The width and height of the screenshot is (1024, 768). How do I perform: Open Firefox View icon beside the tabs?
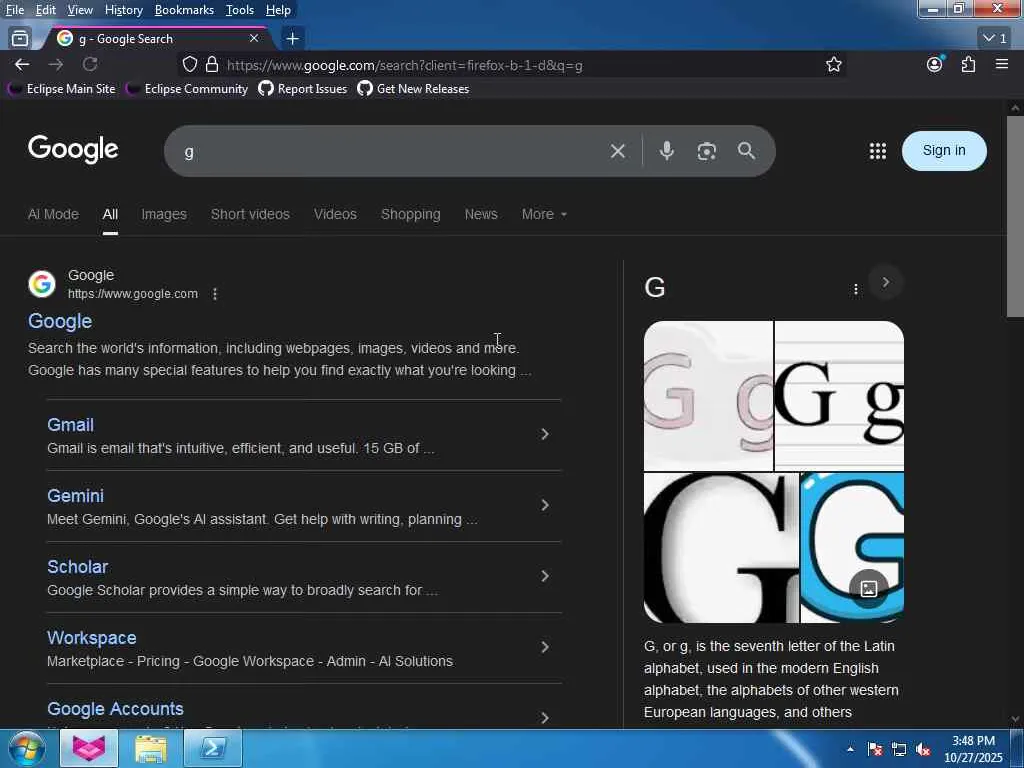[20, 39]
